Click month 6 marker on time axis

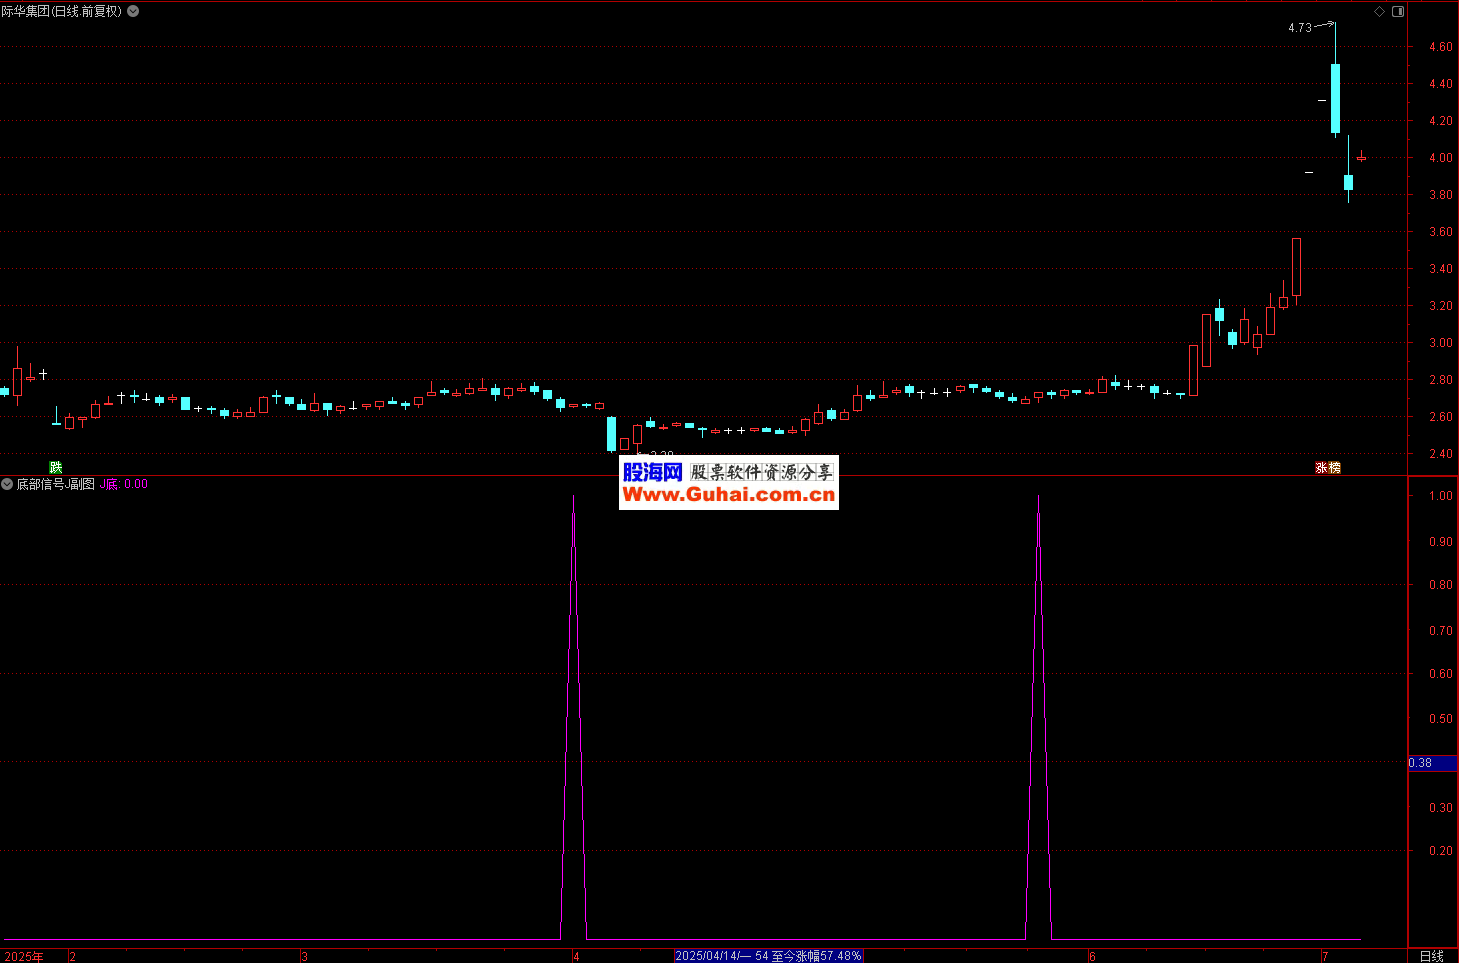1092,957
